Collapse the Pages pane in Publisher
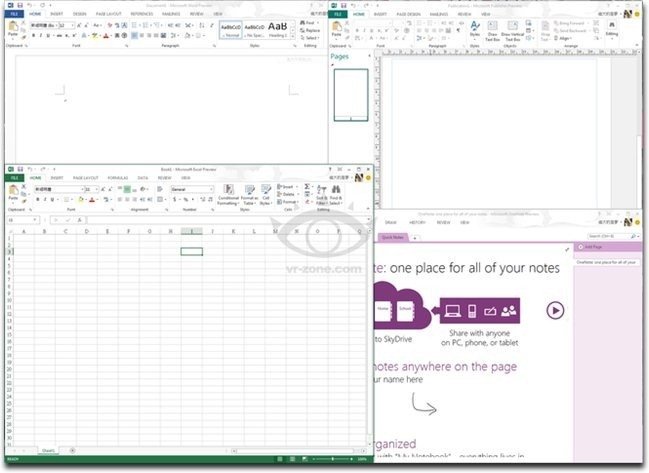Image resolution: width=649 pixels, height=473 pixels. pyautogui.click(x=369, y=56)
